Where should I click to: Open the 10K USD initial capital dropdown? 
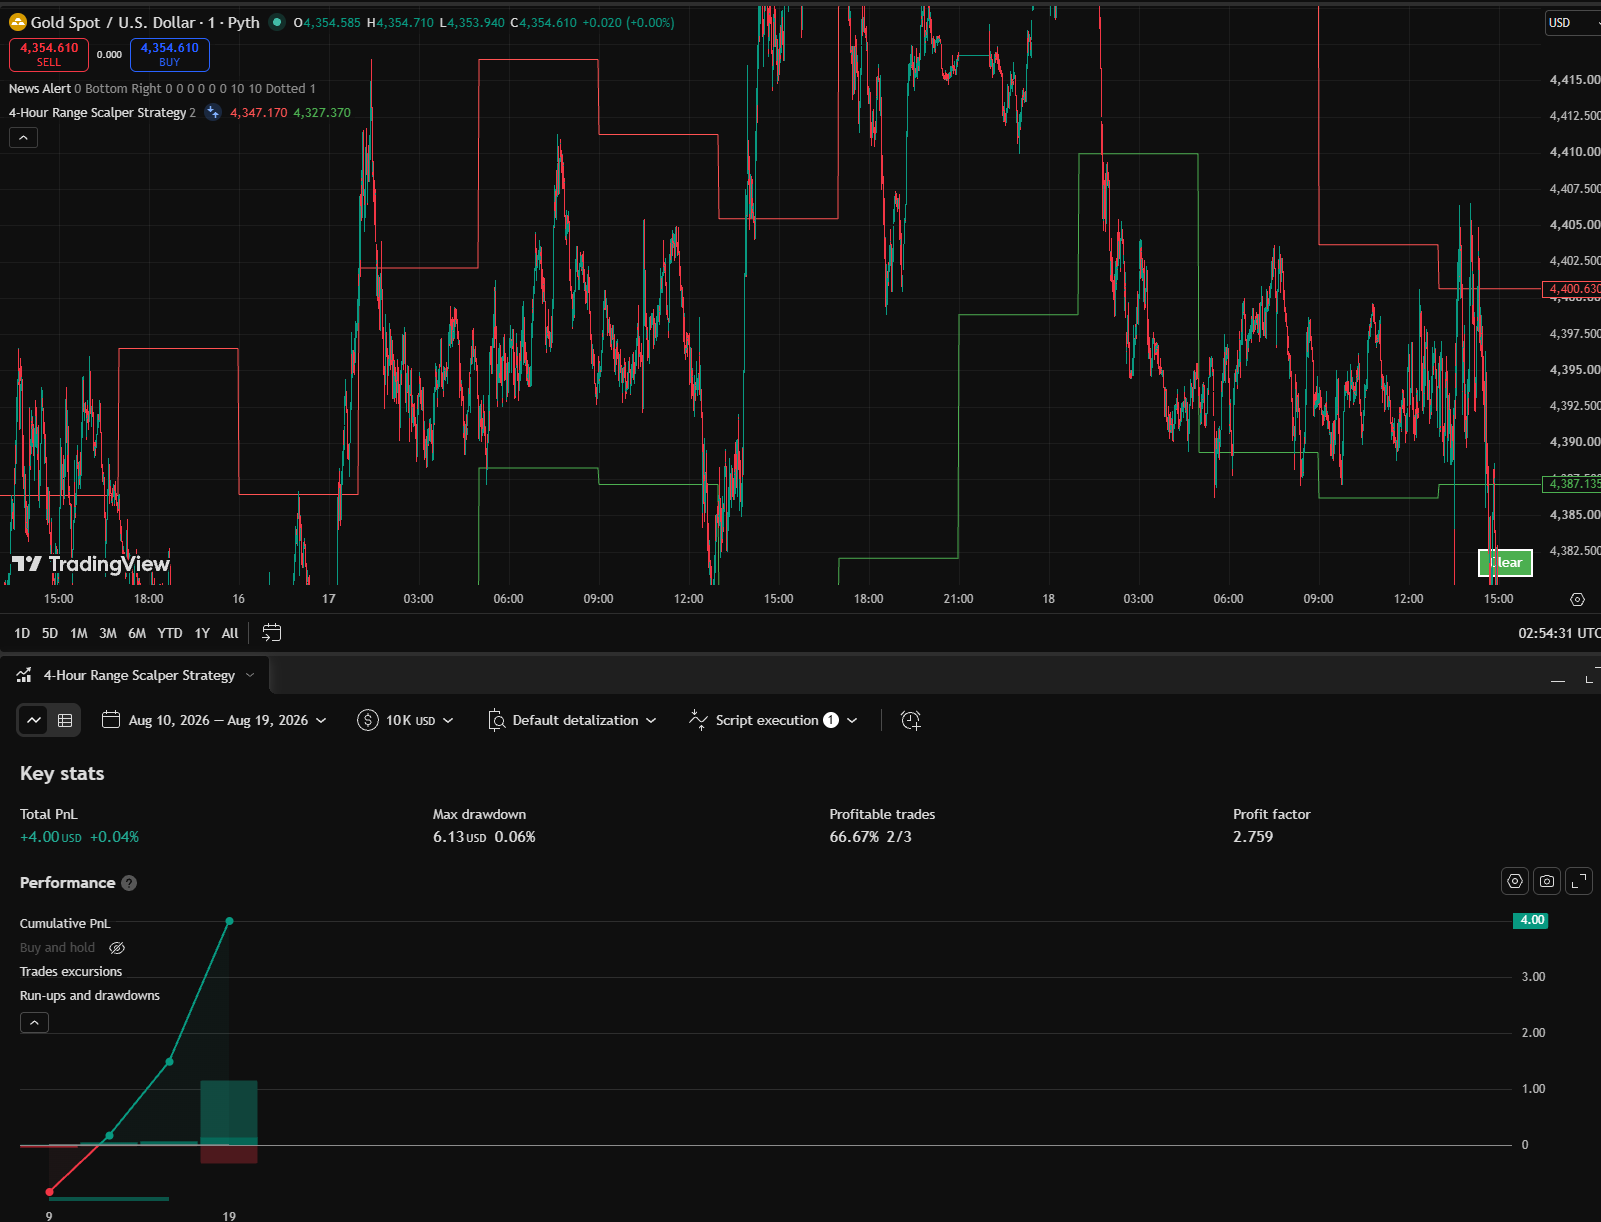(405, 720)
